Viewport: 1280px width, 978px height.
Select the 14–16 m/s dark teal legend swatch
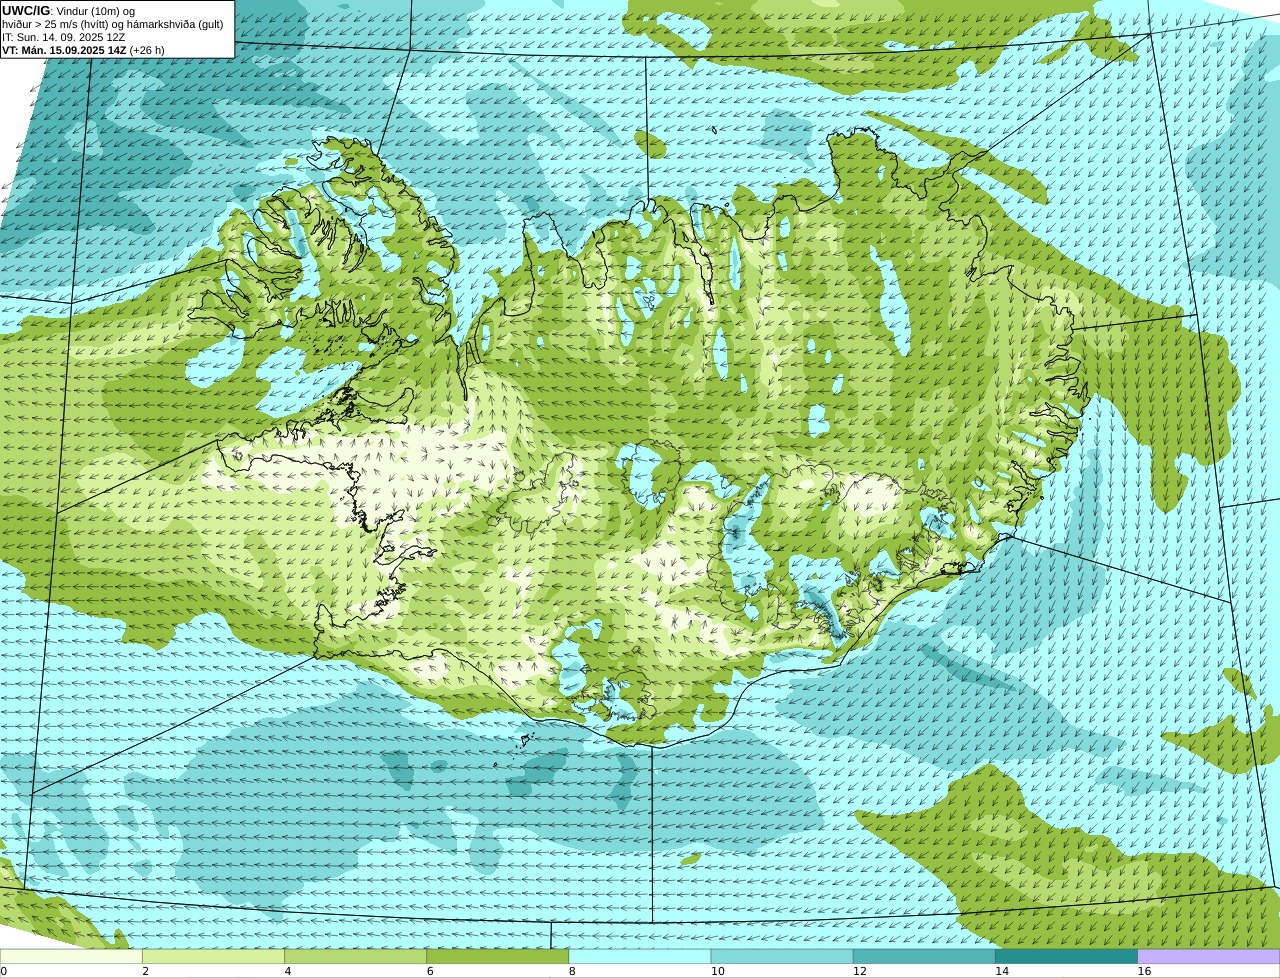[1066, 956]
